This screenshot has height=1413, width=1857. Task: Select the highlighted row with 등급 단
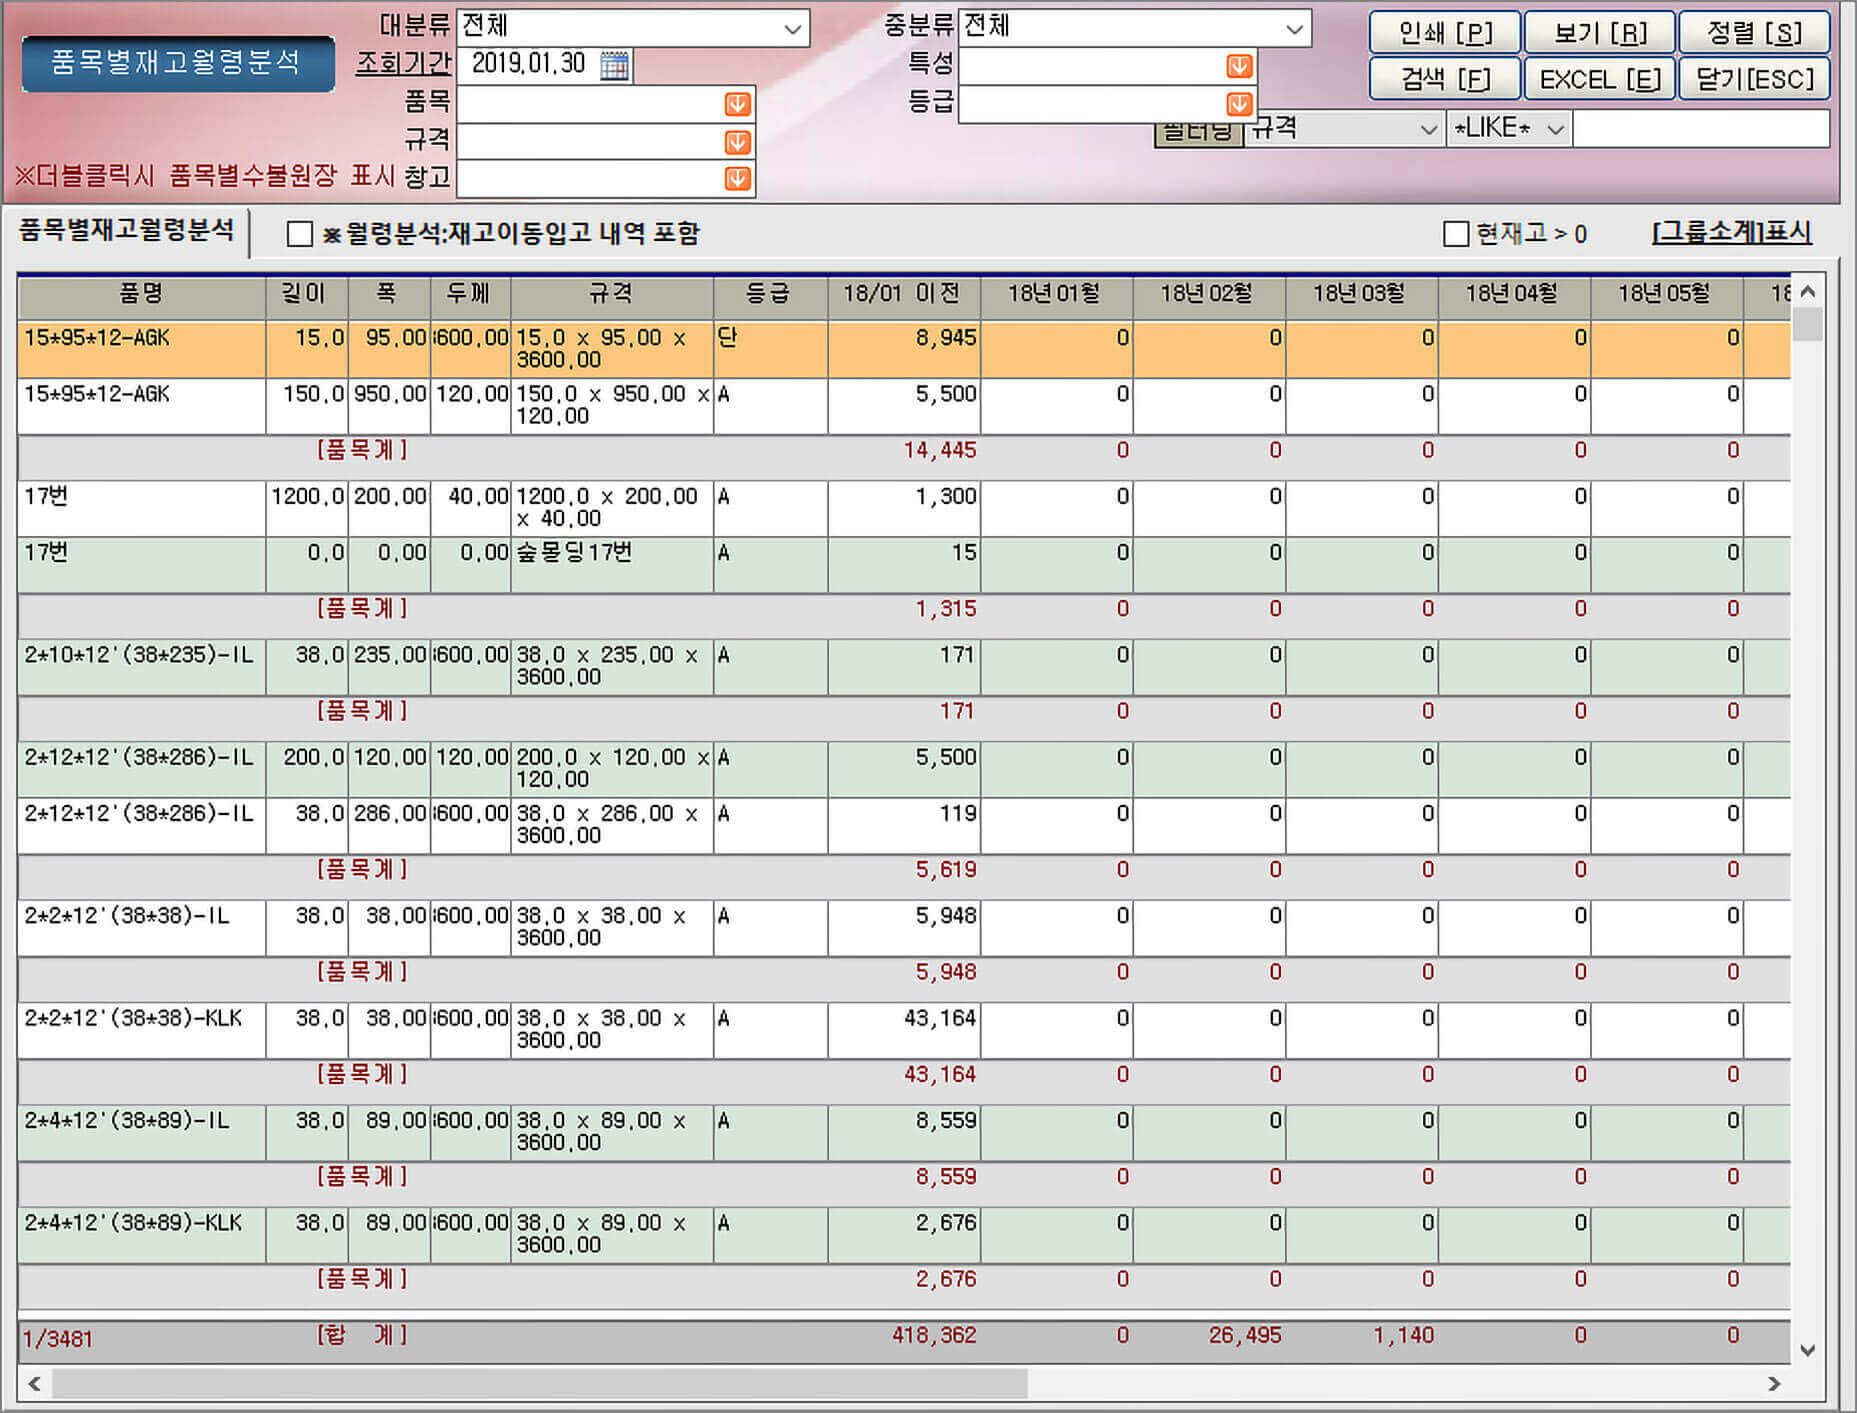(904, 349)
